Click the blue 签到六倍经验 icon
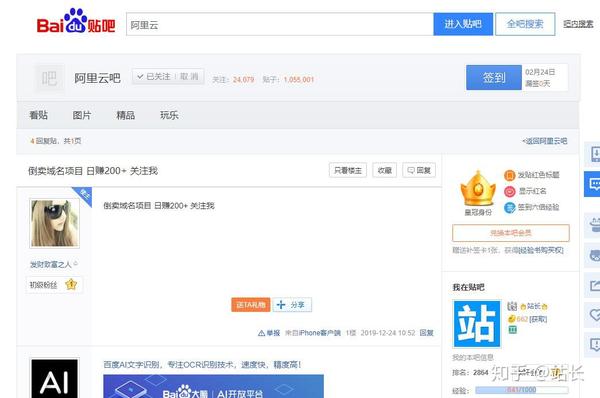The height and width of the screenshot is (398, 600). coord(509,207)
